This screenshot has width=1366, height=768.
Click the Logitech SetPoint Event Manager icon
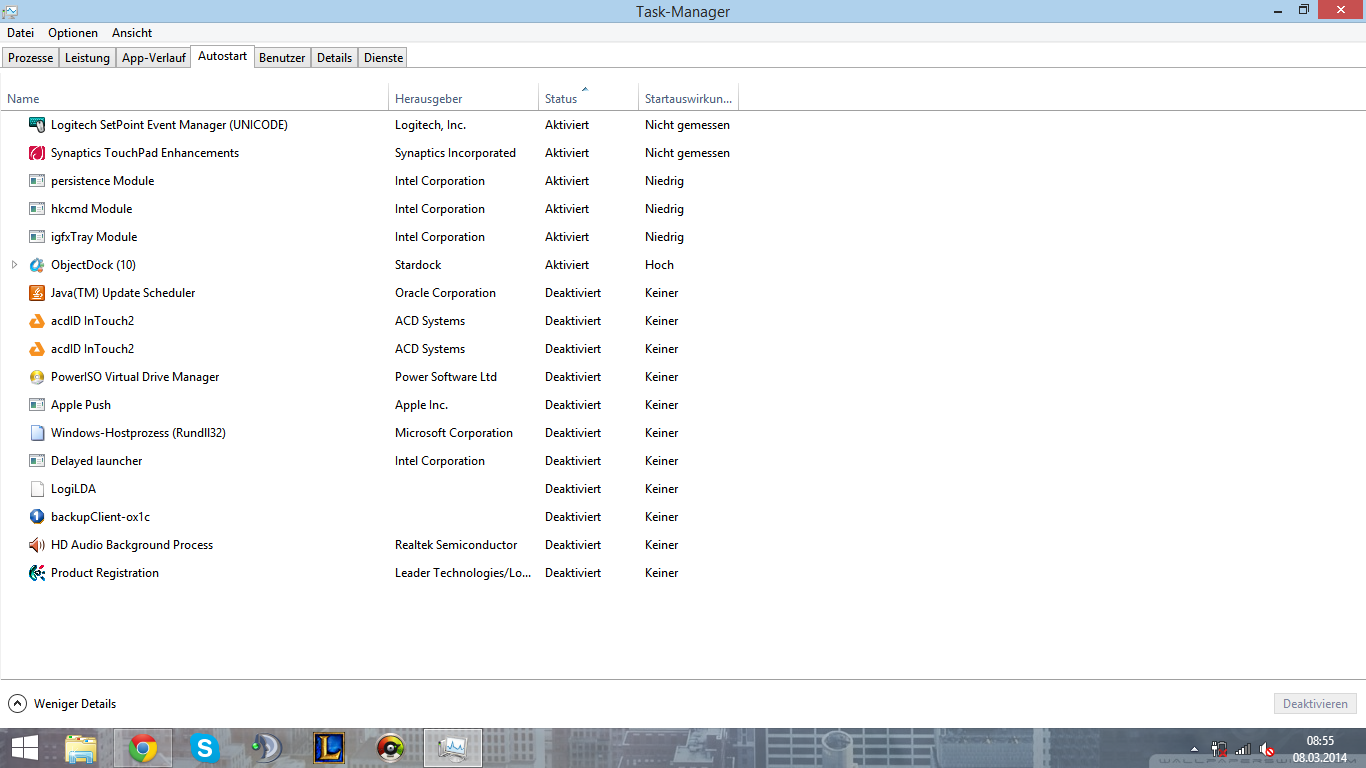pyautogui.click(x=37, y=125)
